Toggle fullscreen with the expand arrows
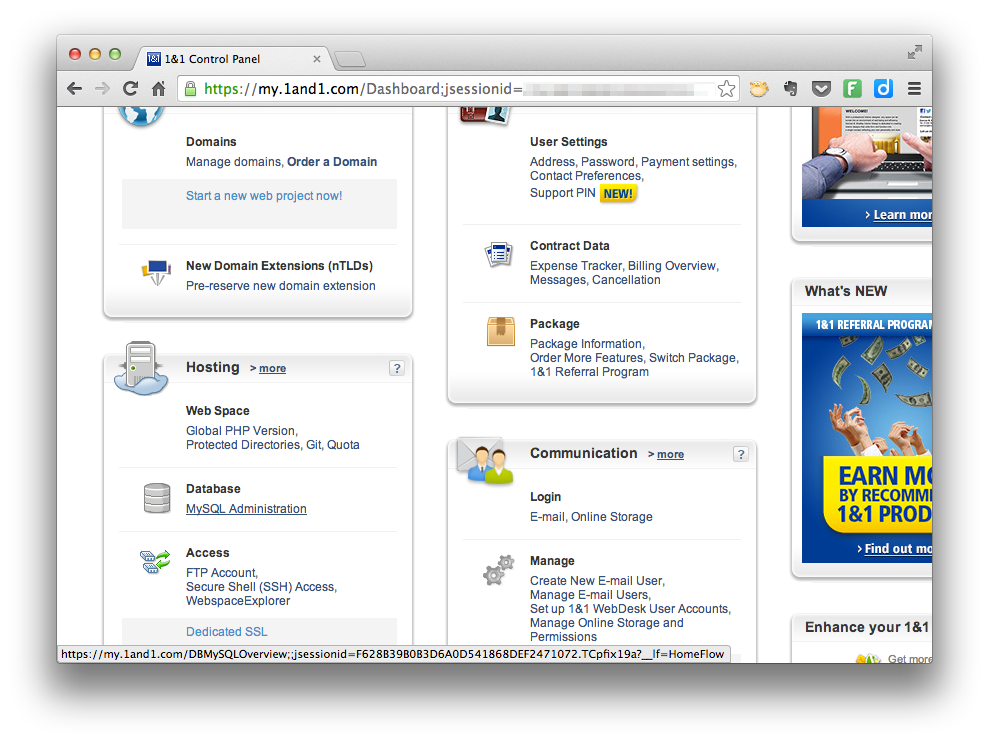The width and height of the screenshot is (989, 742). tap(915, 52)
